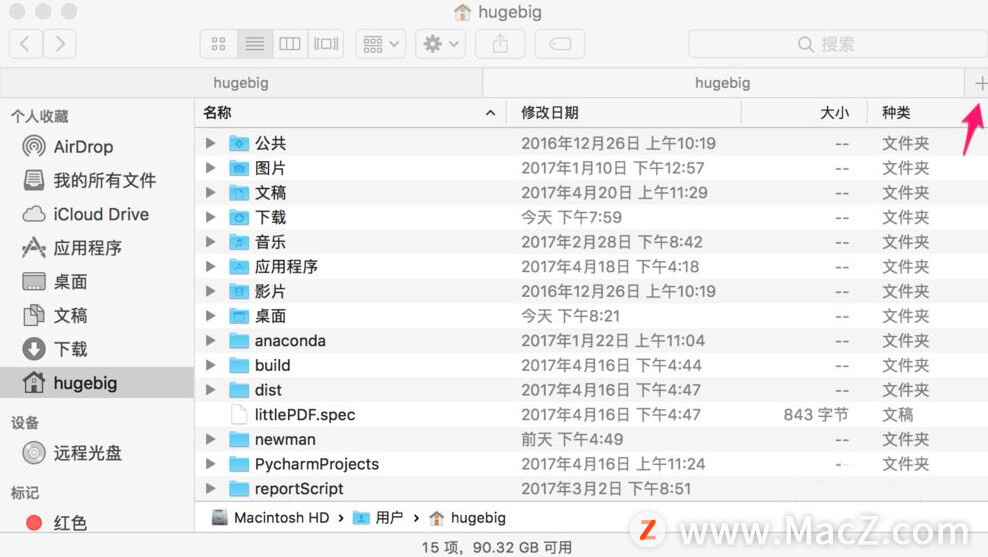The width and height of the screenshot is (988, 557).
Task: Select the 影片 folder icon
Action: click(x=239, y=291)
